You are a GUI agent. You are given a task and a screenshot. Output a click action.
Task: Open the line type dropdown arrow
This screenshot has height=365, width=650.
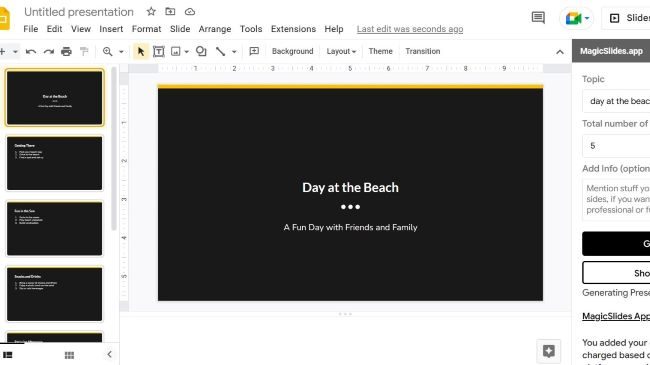pos(234,52)
